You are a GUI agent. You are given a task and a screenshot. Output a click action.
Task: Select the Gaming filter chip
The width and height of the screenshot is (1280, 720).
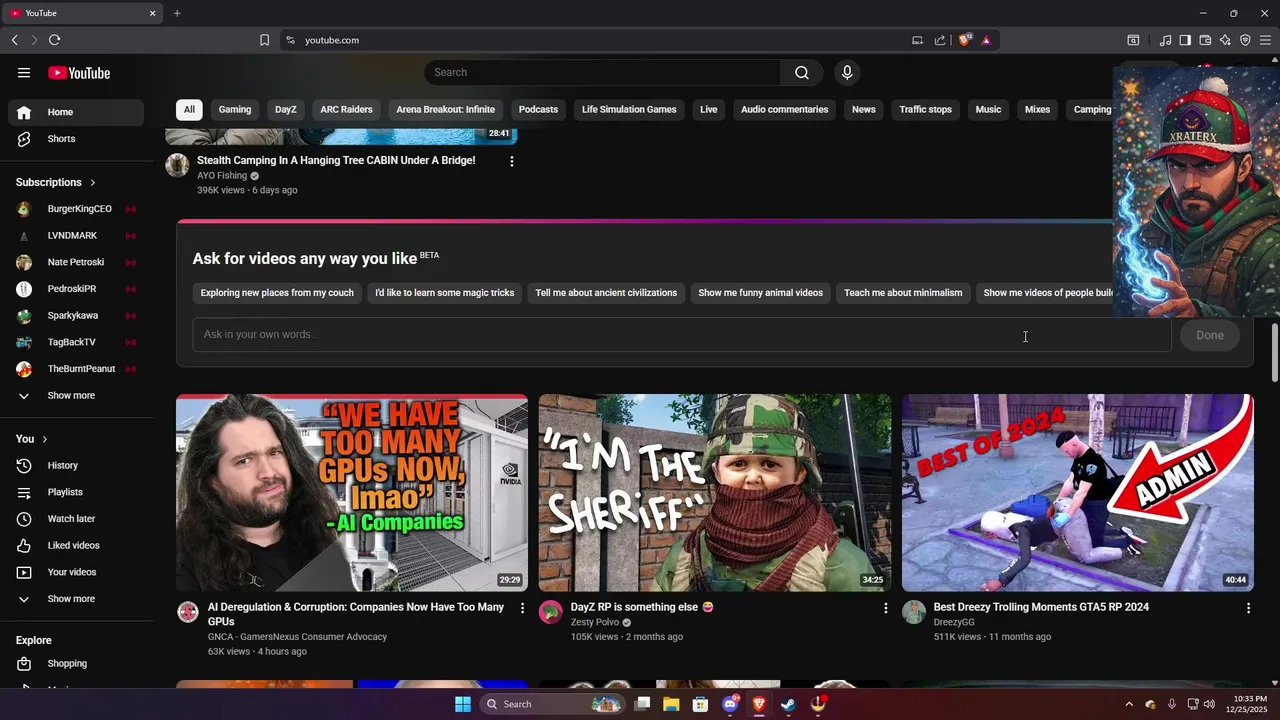(235, 109)
